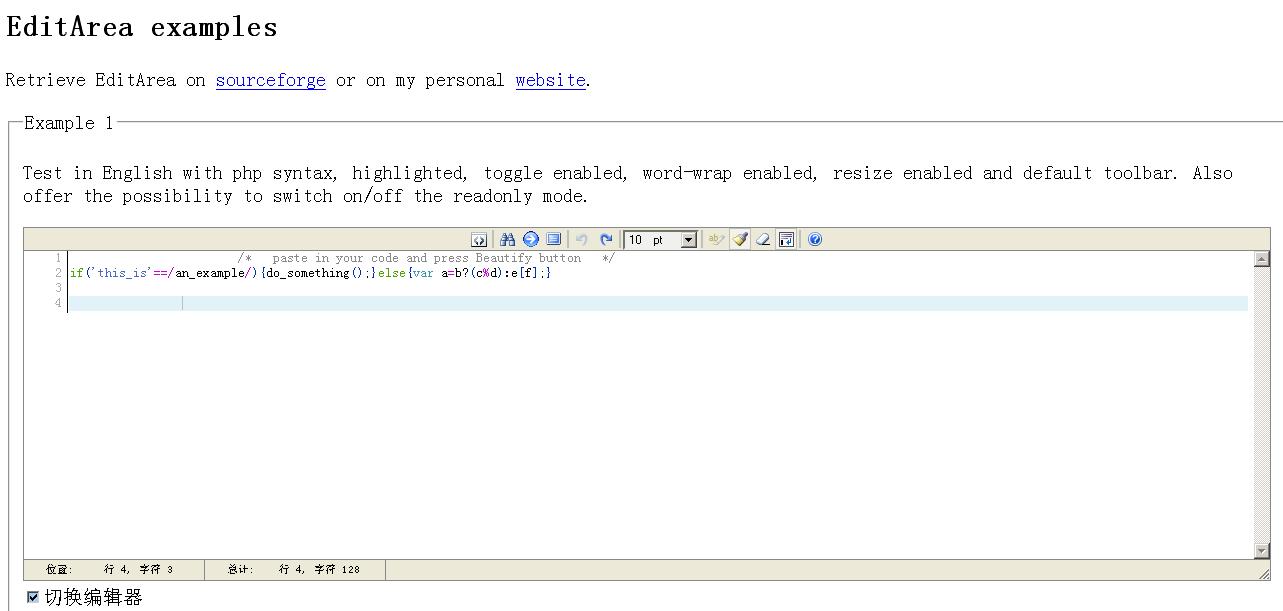Click the undo arrow icon
The height and width of the screenshot is (611, 1283).
[581, 240]
